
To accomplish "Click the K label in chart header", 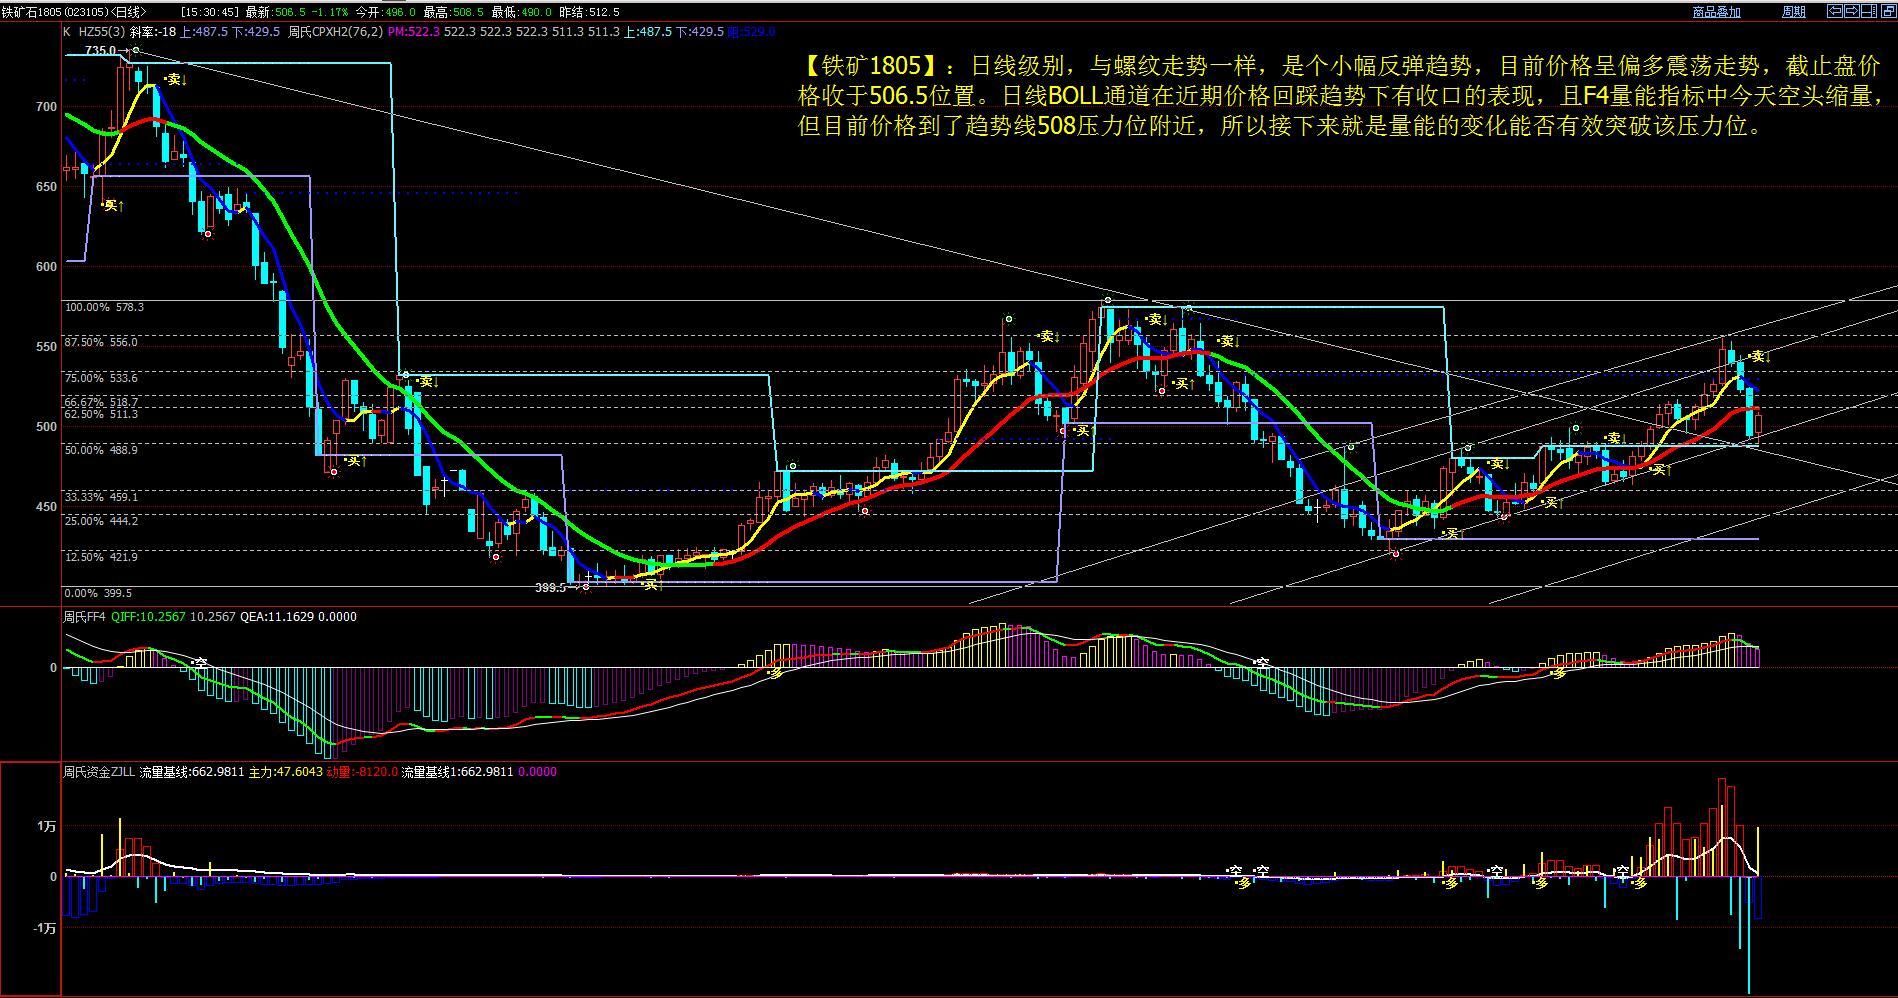I will 67,32.
